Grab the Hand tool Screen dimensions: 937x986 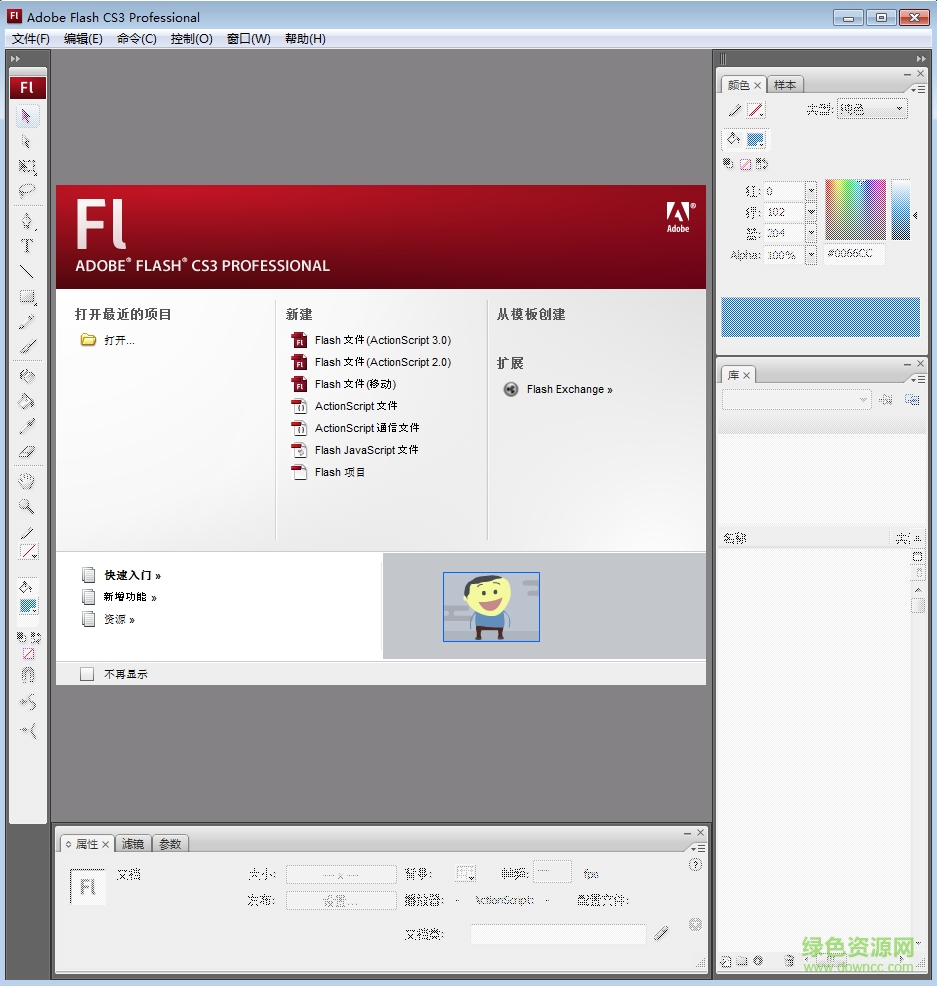pos(27,483)
